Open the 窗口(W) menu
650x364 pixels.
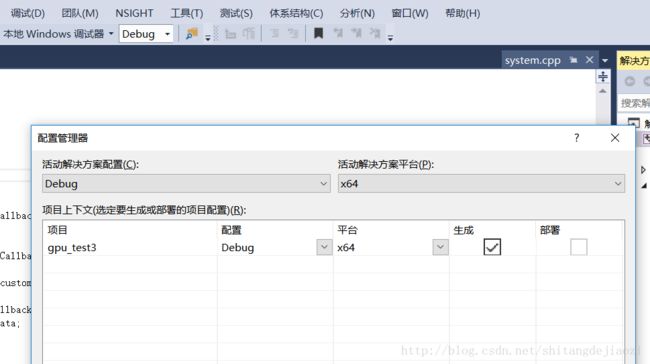coord(410,13)
